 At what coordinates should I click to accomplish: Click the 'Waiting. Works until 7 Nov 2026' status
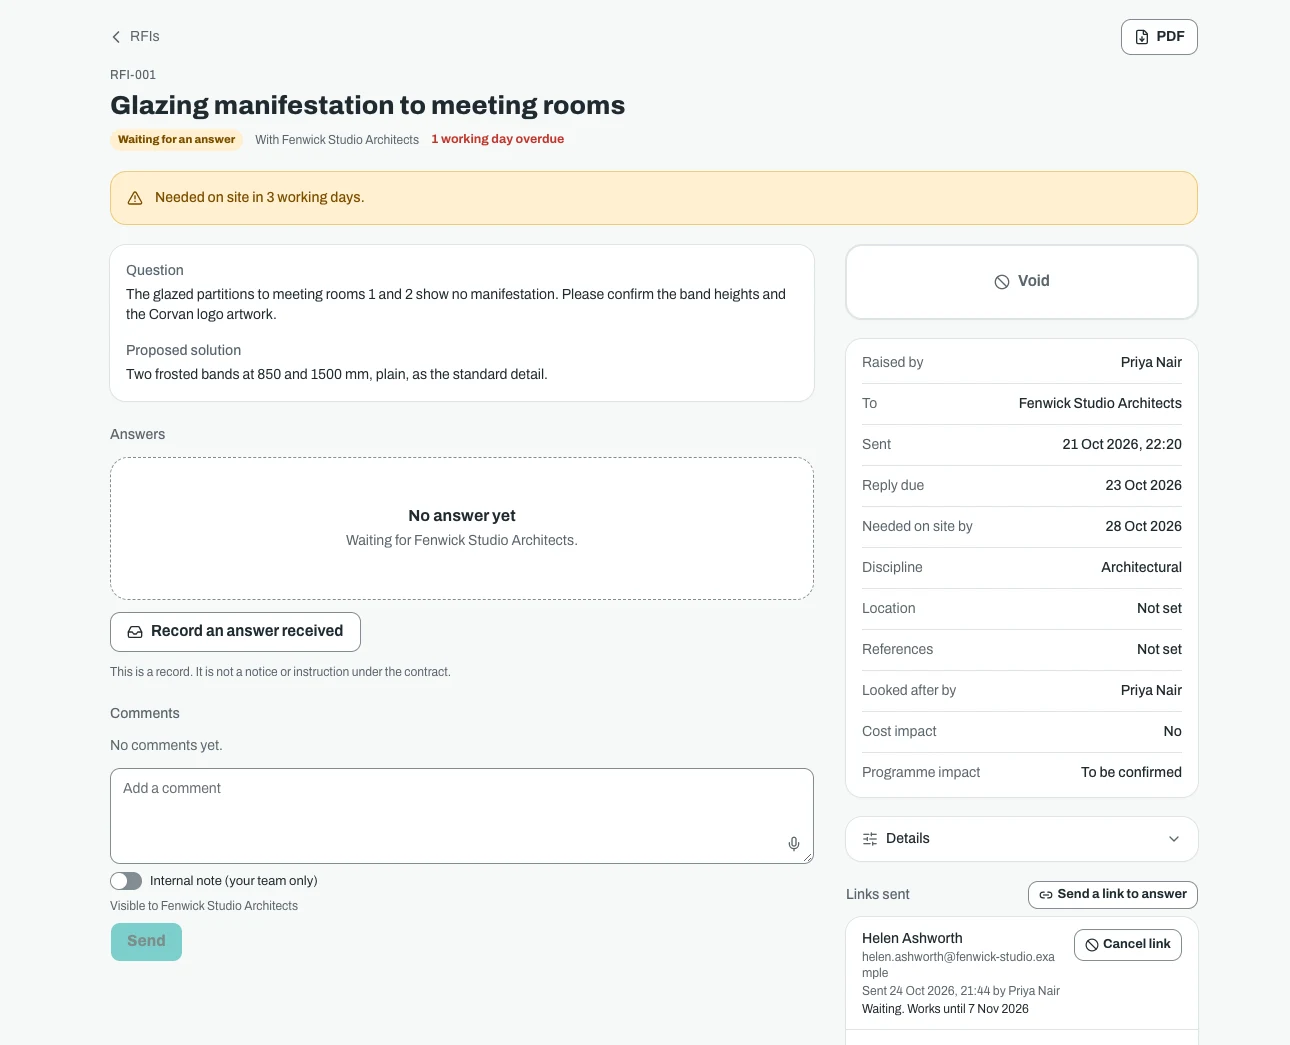945,1009
